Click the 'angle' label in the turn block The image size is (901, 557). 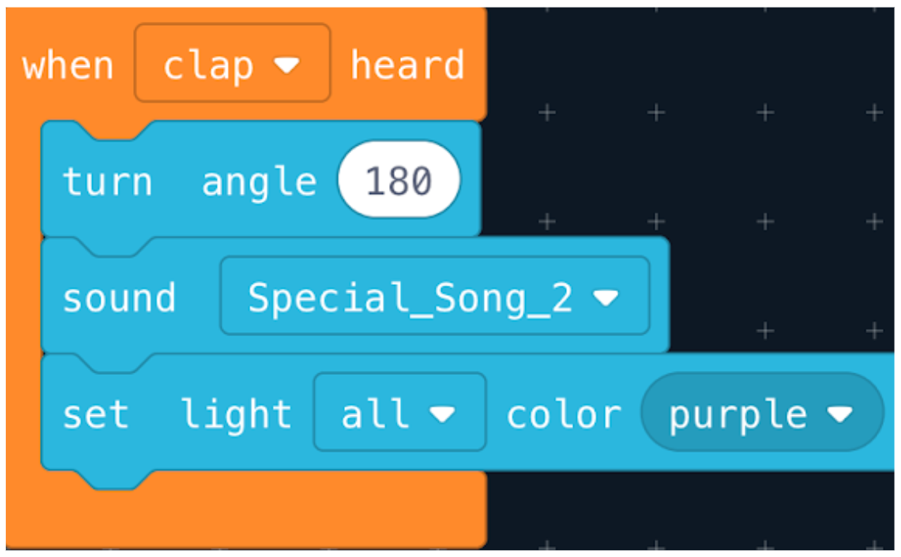[259, 183]
